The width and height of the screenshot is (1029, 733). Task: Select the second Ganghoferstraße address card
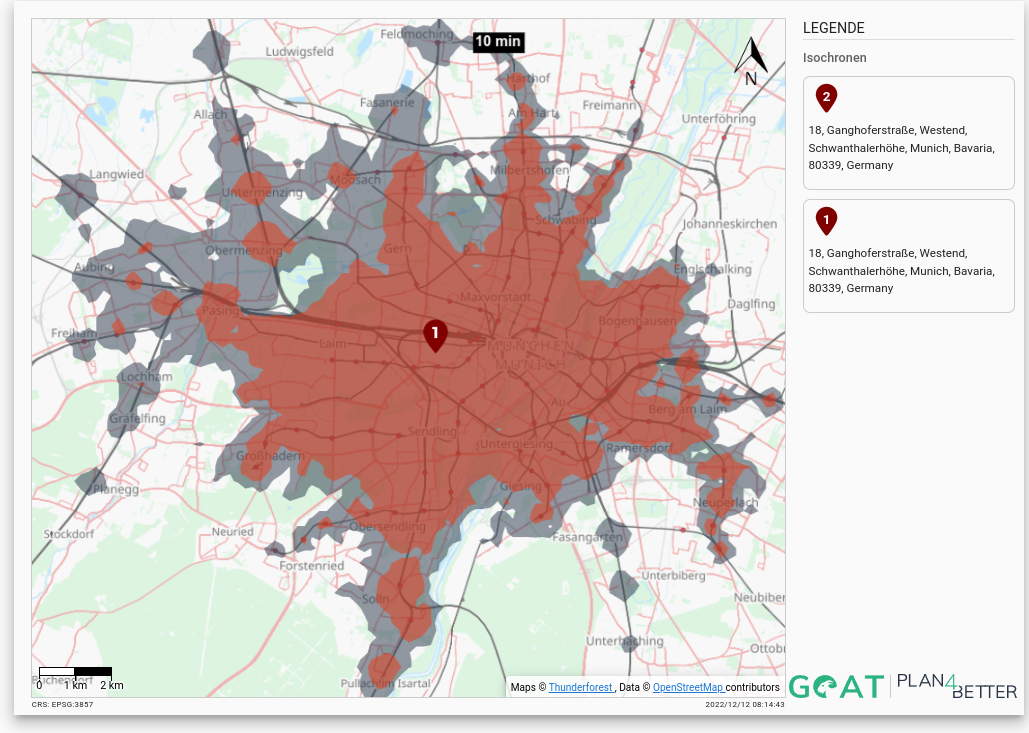pyautogui.click(x=908, y=256)
